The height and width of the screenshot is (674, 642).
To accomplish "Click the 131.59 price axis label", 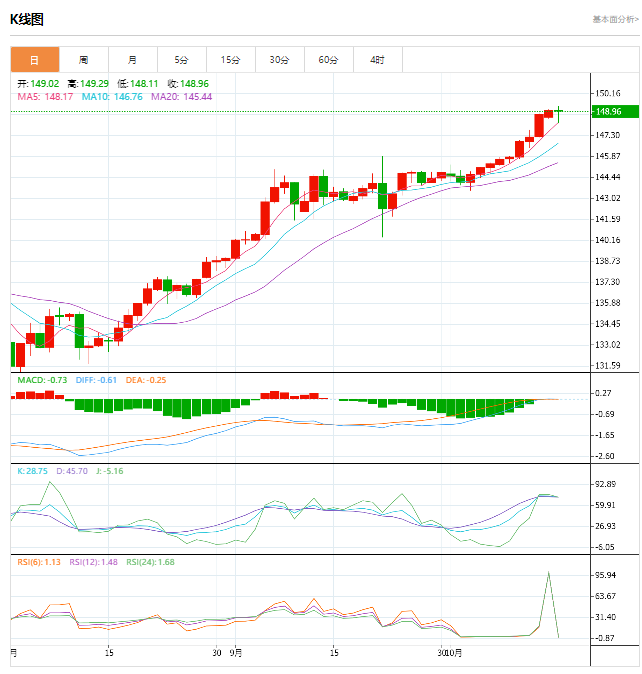I will (x=608, y=366).
